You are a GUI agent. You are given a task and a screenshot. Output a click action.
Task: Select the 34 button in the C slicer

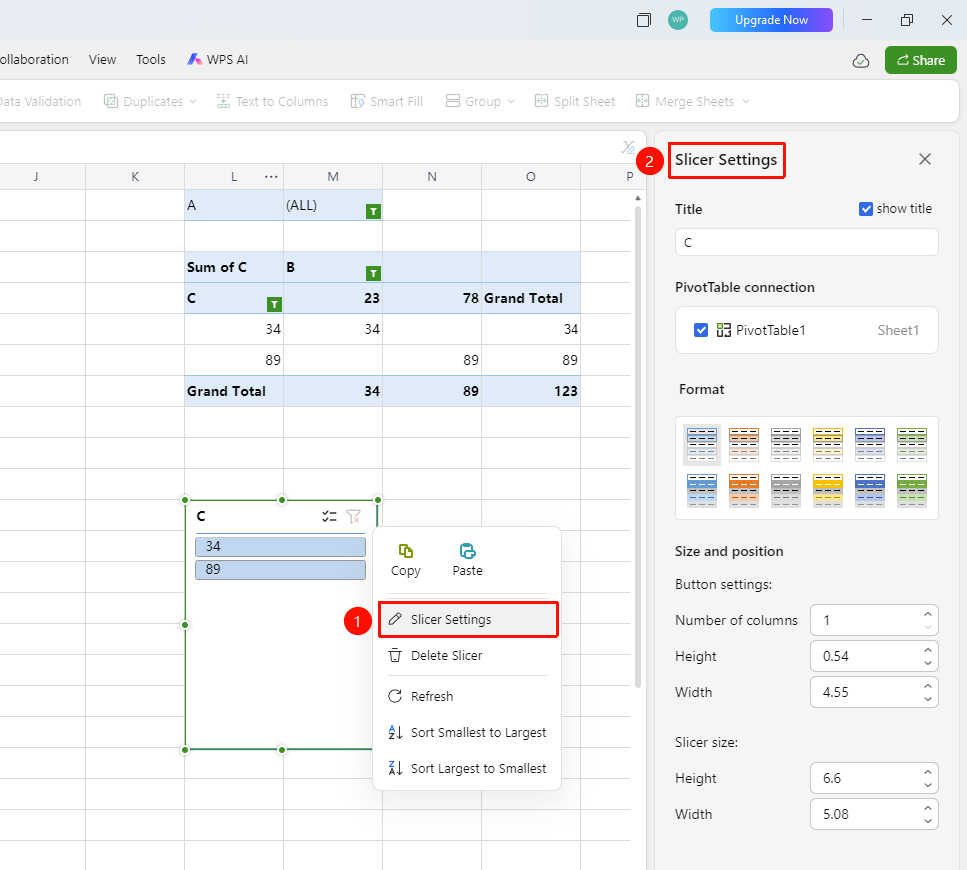click(x=281, y=547)
